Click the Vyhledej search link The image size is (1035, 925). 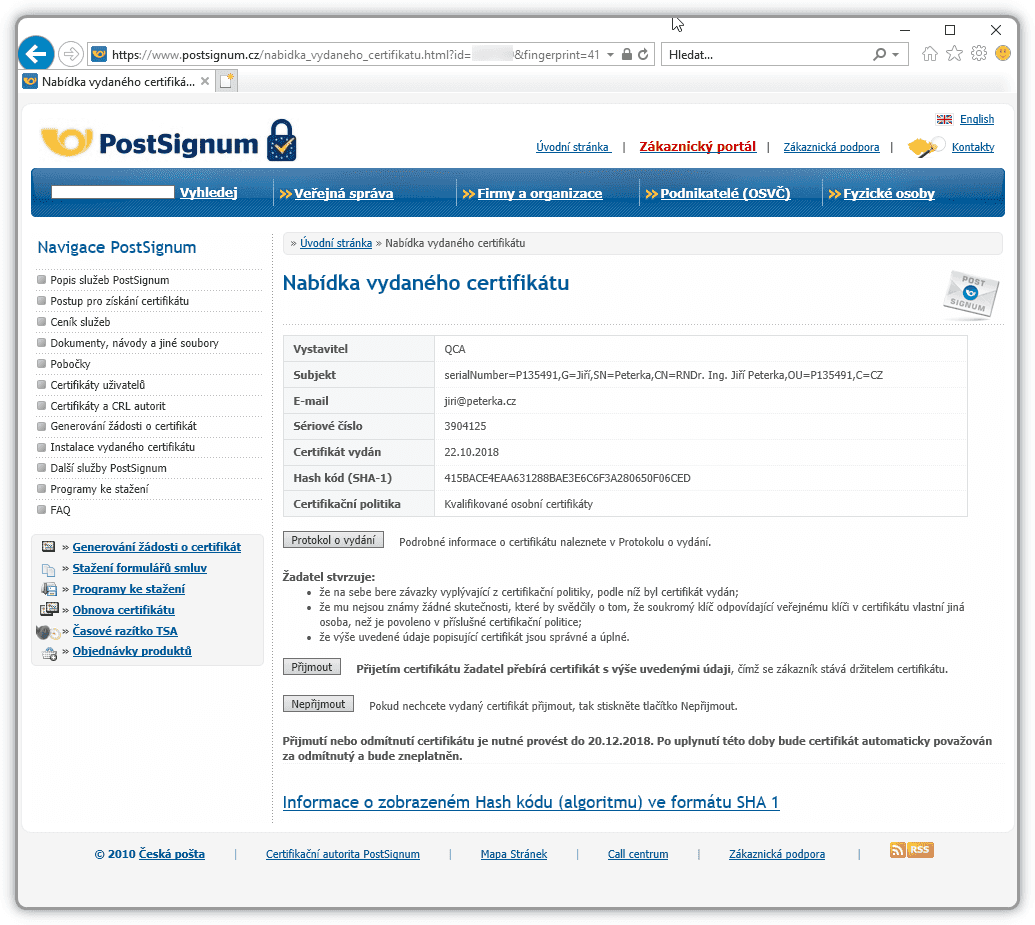click(209, 192)
